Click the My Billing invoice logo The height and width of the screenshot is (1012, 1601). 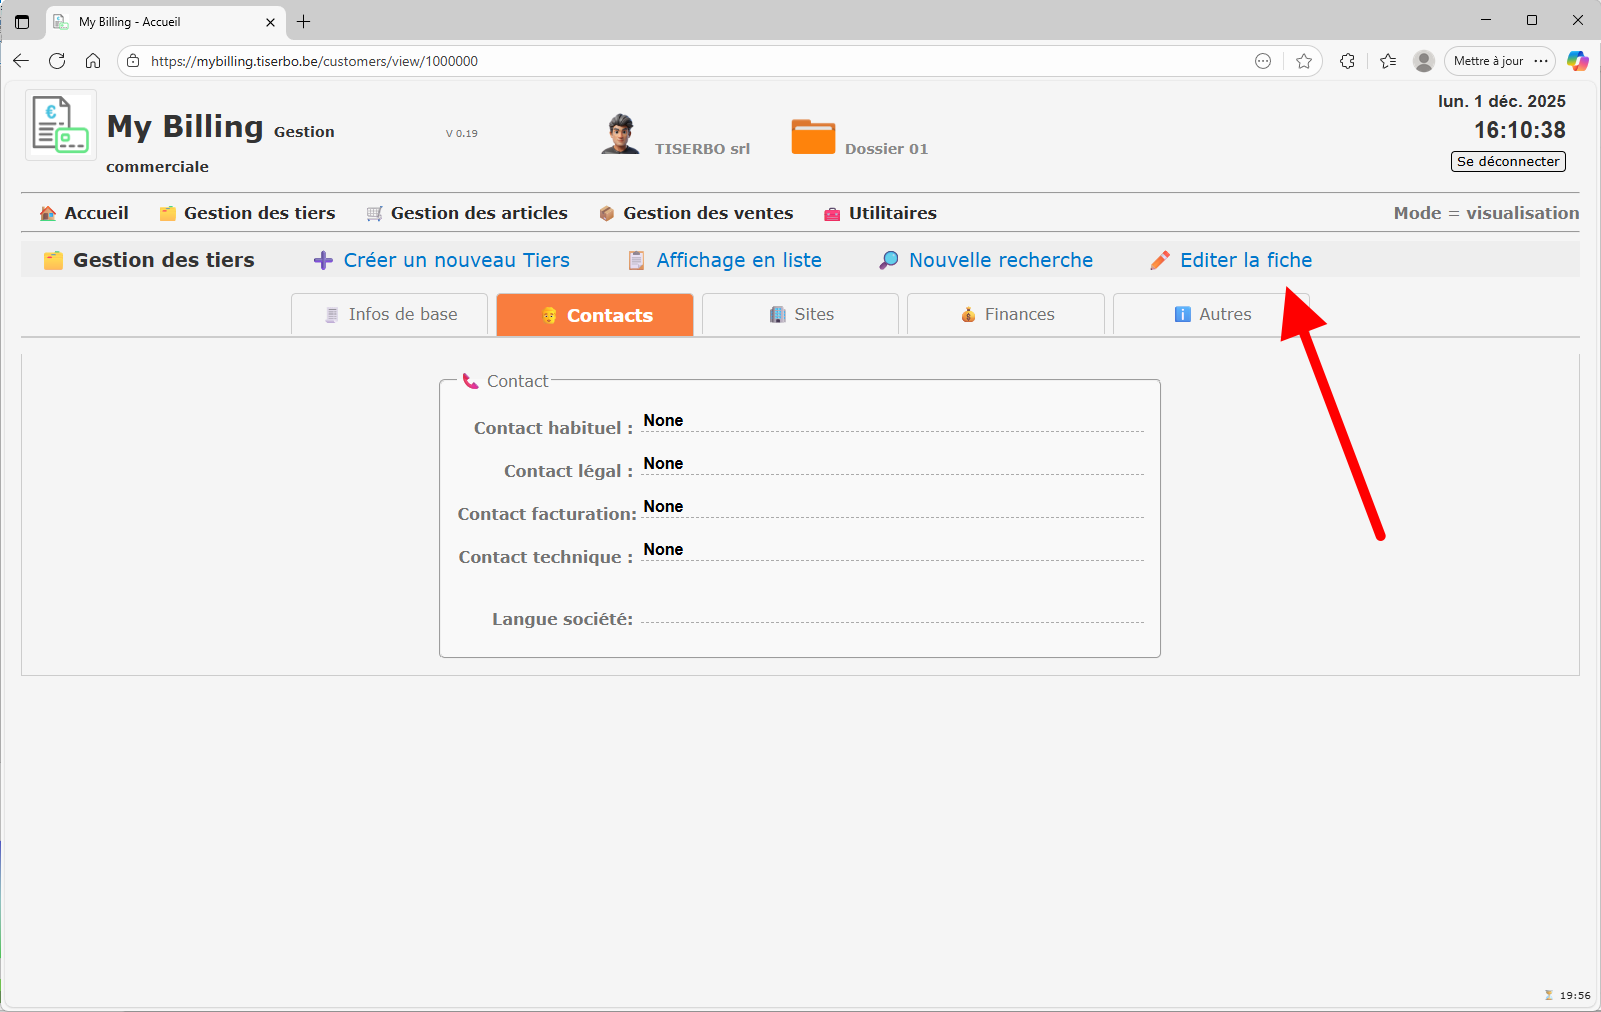60,125
